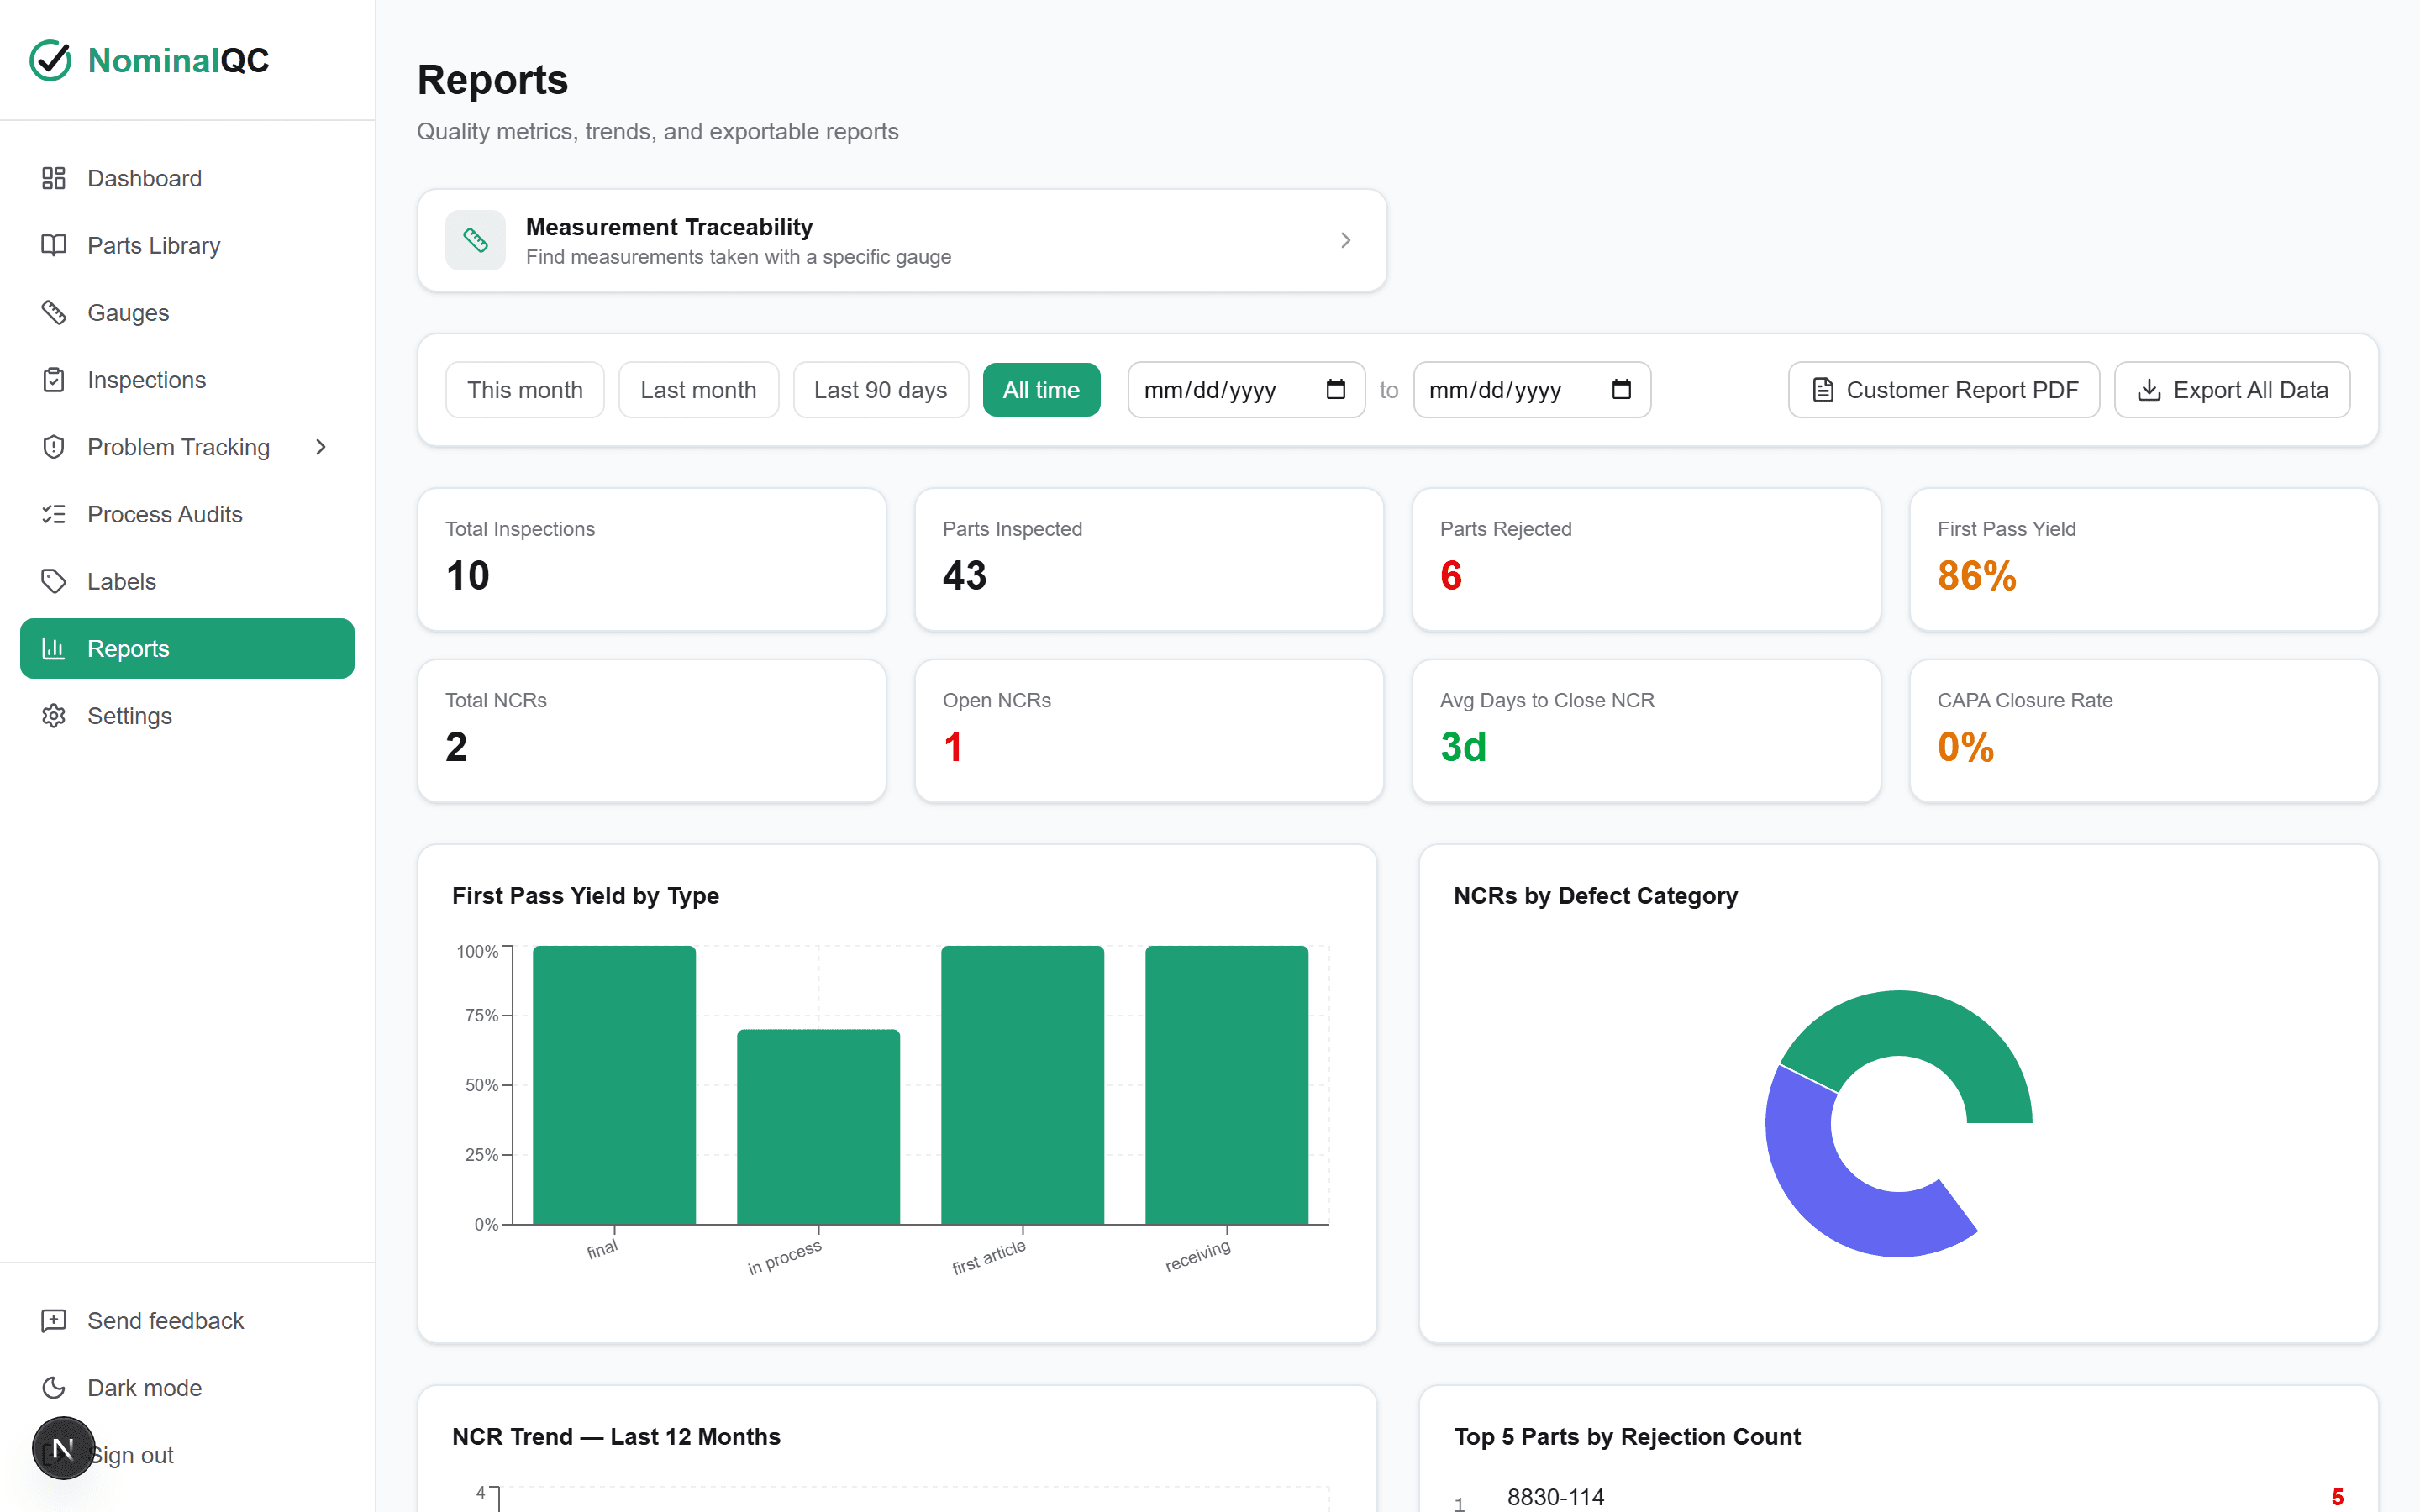Select the All time filter
Screen dimensions: 2420x1512
click(x=1041, y=390)
